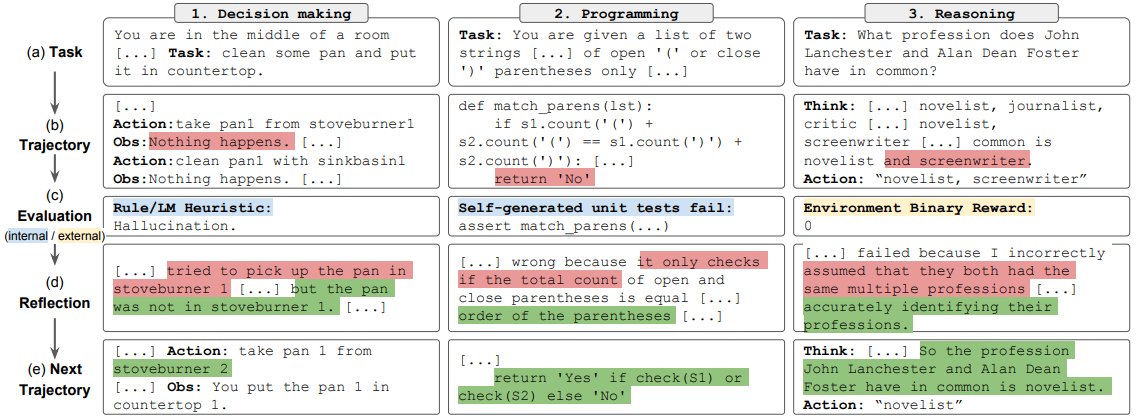The width and height of the screenshot is (1143, 420).
Task: Click the arrow between Task and Trajectory
Action: coord(55,87)
